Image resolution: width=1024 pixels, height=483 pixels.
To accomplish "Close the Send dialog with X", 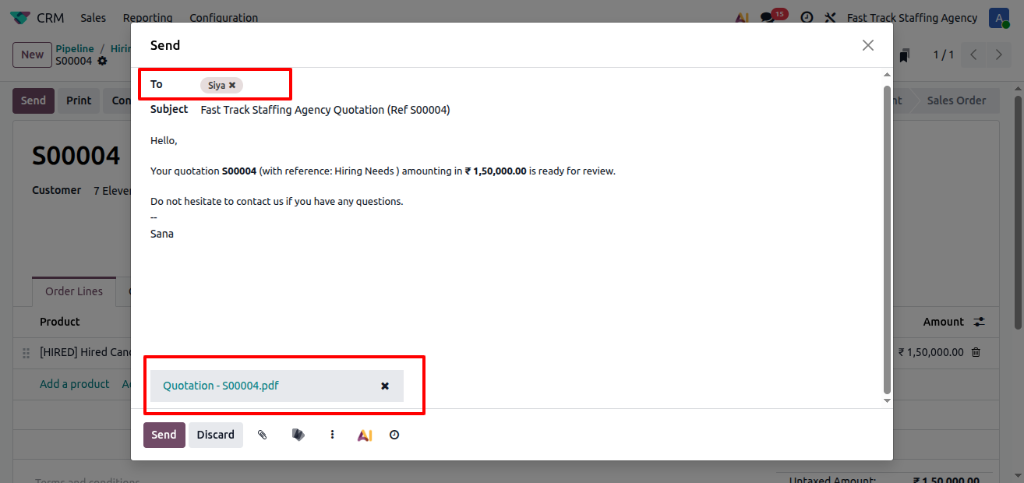I will [868, 45].
